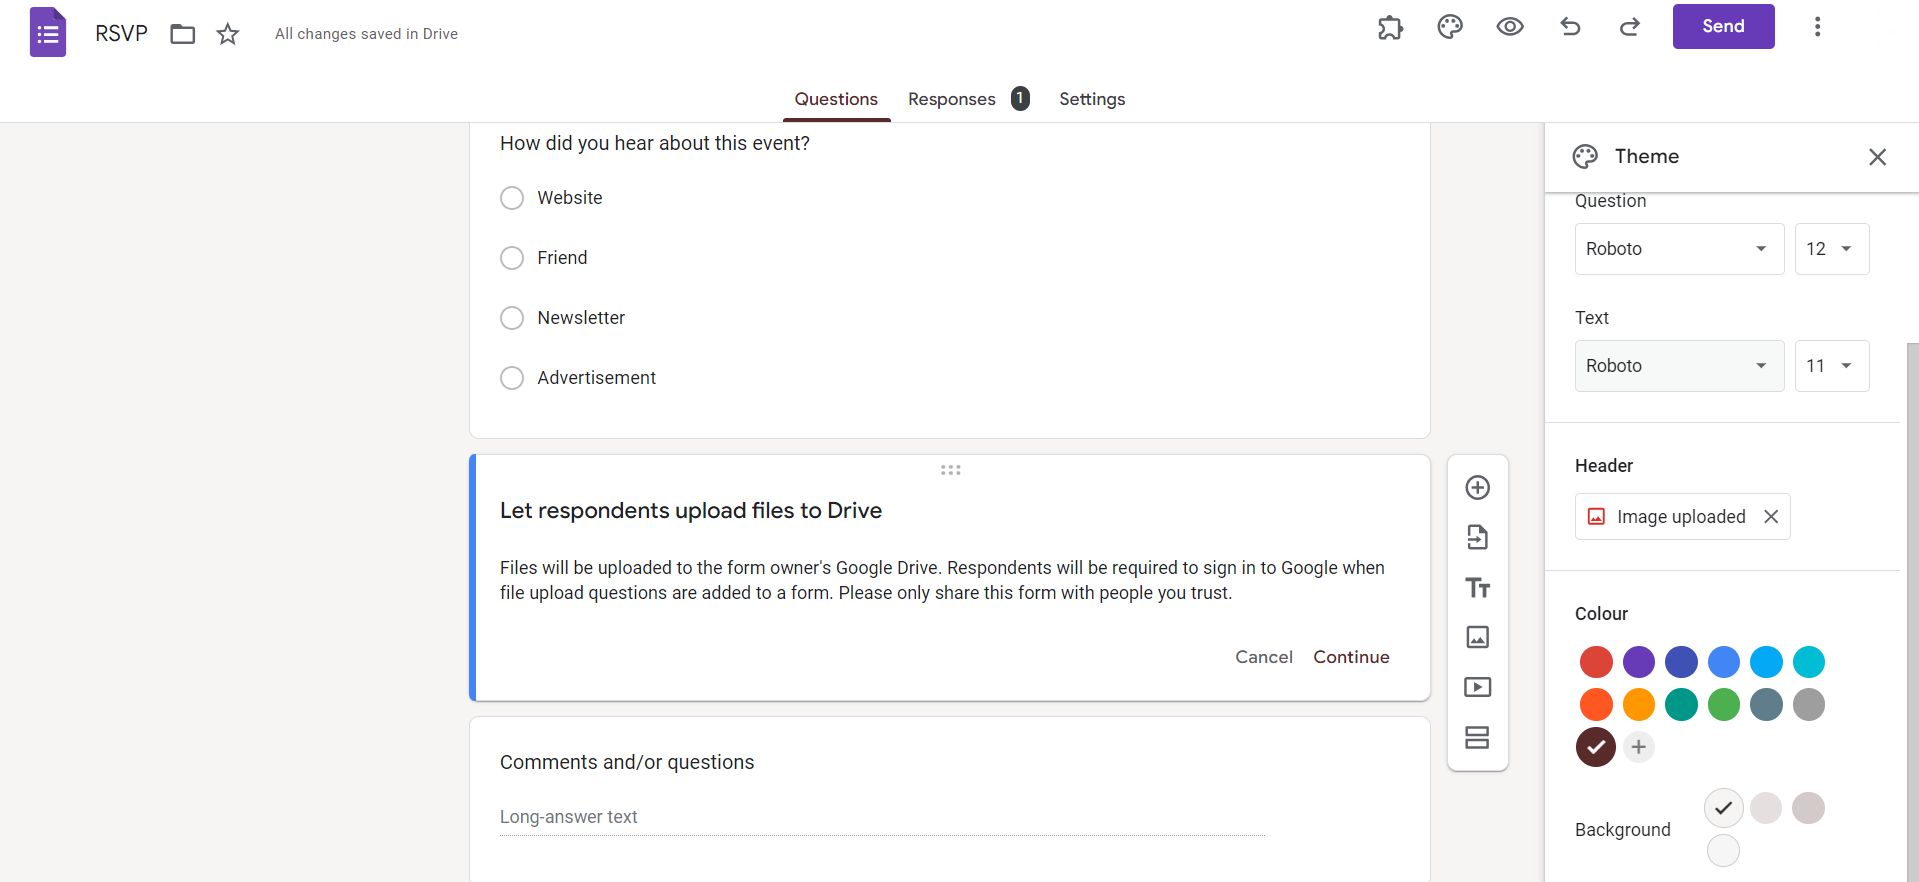
Task: Open the Text font size 11 dropdown
Action: pos(1831,366)
